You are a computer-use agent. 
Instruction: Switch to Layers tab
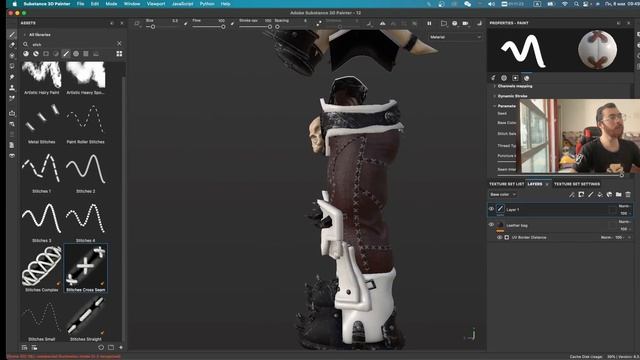[x=535, y=184]
